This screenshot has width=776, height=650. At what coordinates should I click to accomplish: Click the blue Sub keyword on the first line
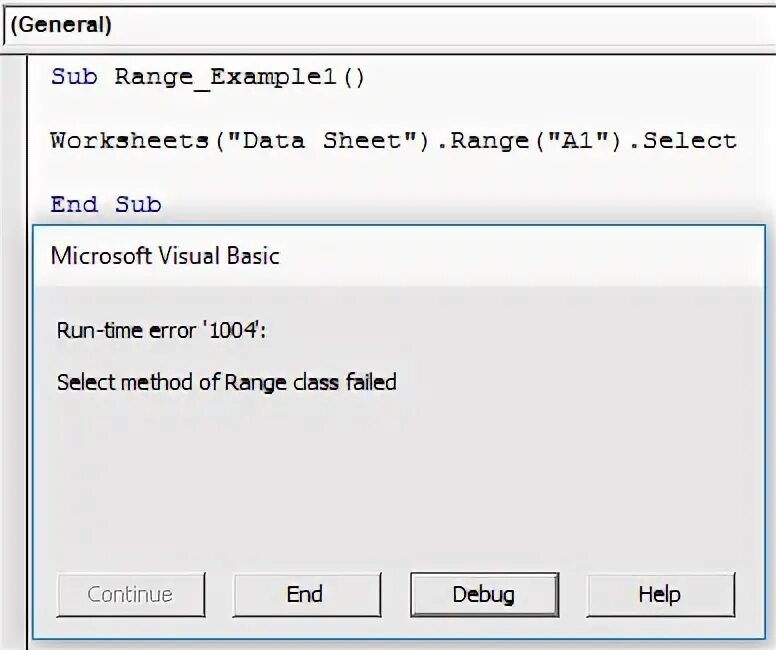pos(74,77)
